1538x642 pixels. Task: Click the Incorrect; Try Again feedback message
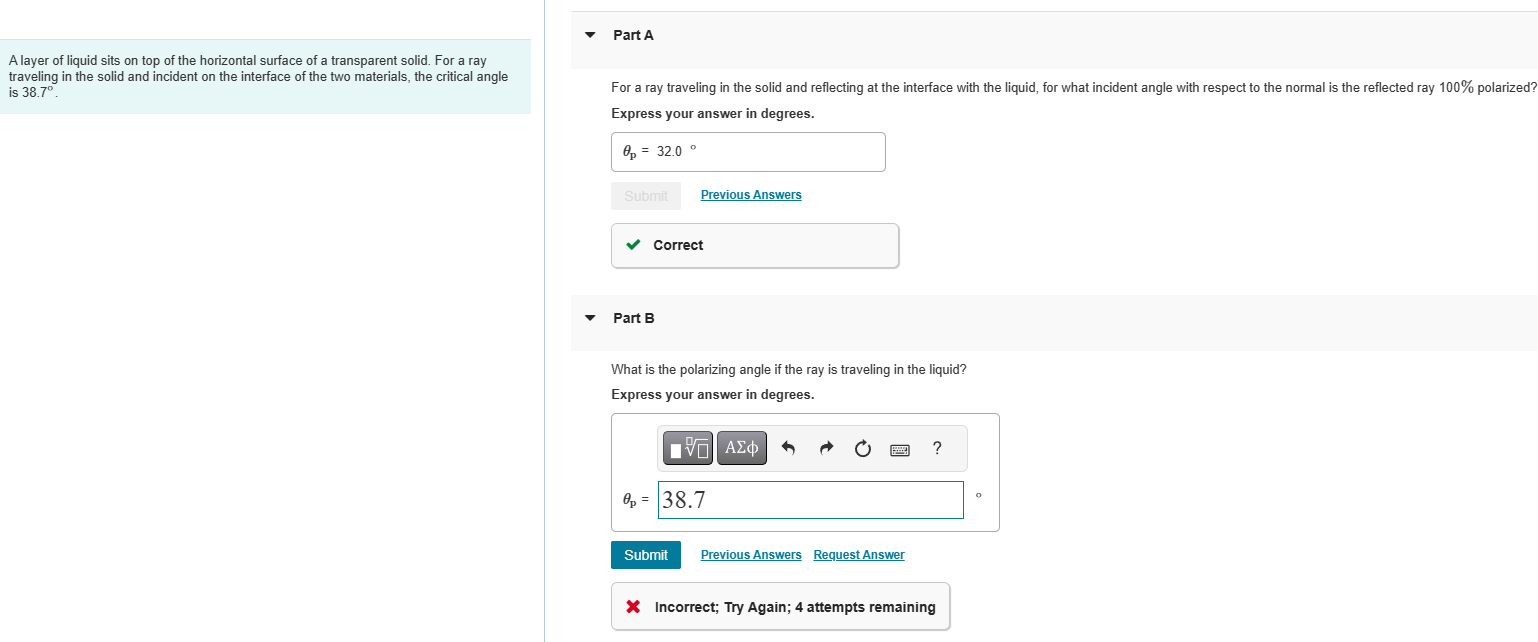coord(780,607)
